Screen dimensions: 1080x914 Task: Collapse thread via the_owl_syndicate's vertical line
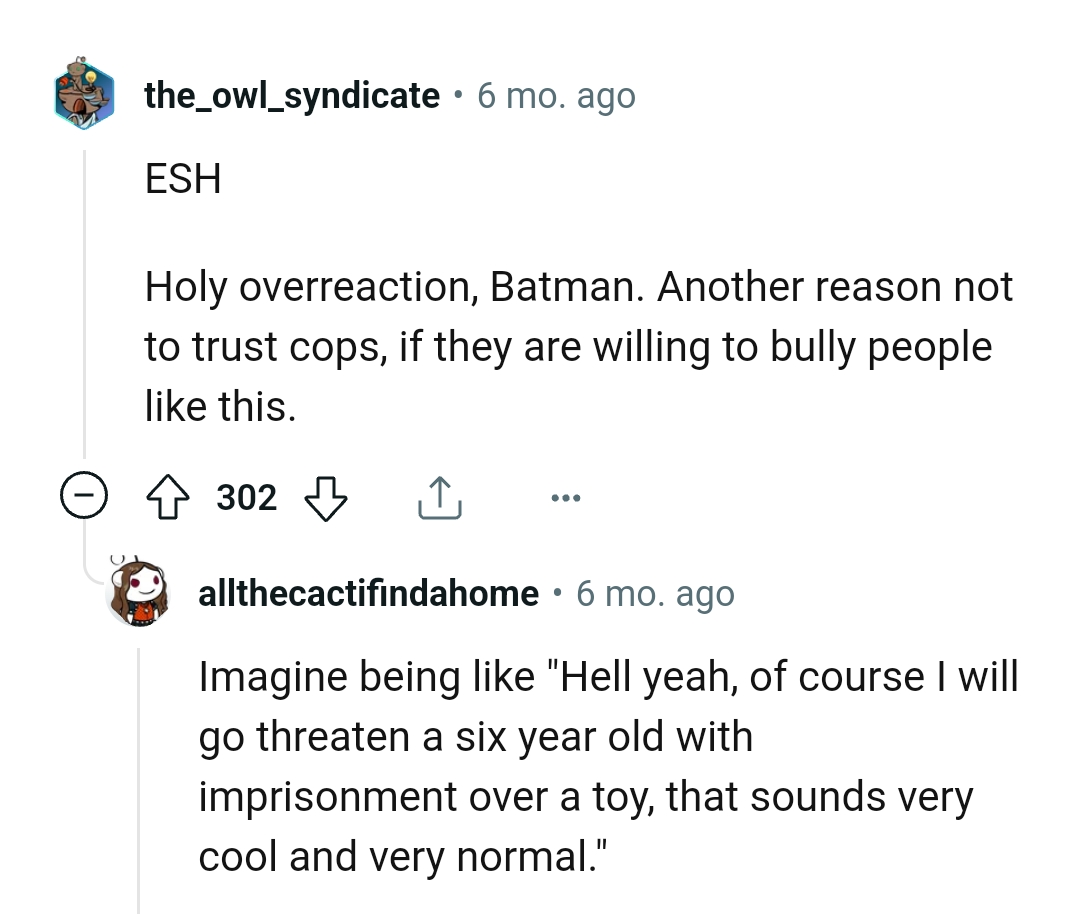85,300
